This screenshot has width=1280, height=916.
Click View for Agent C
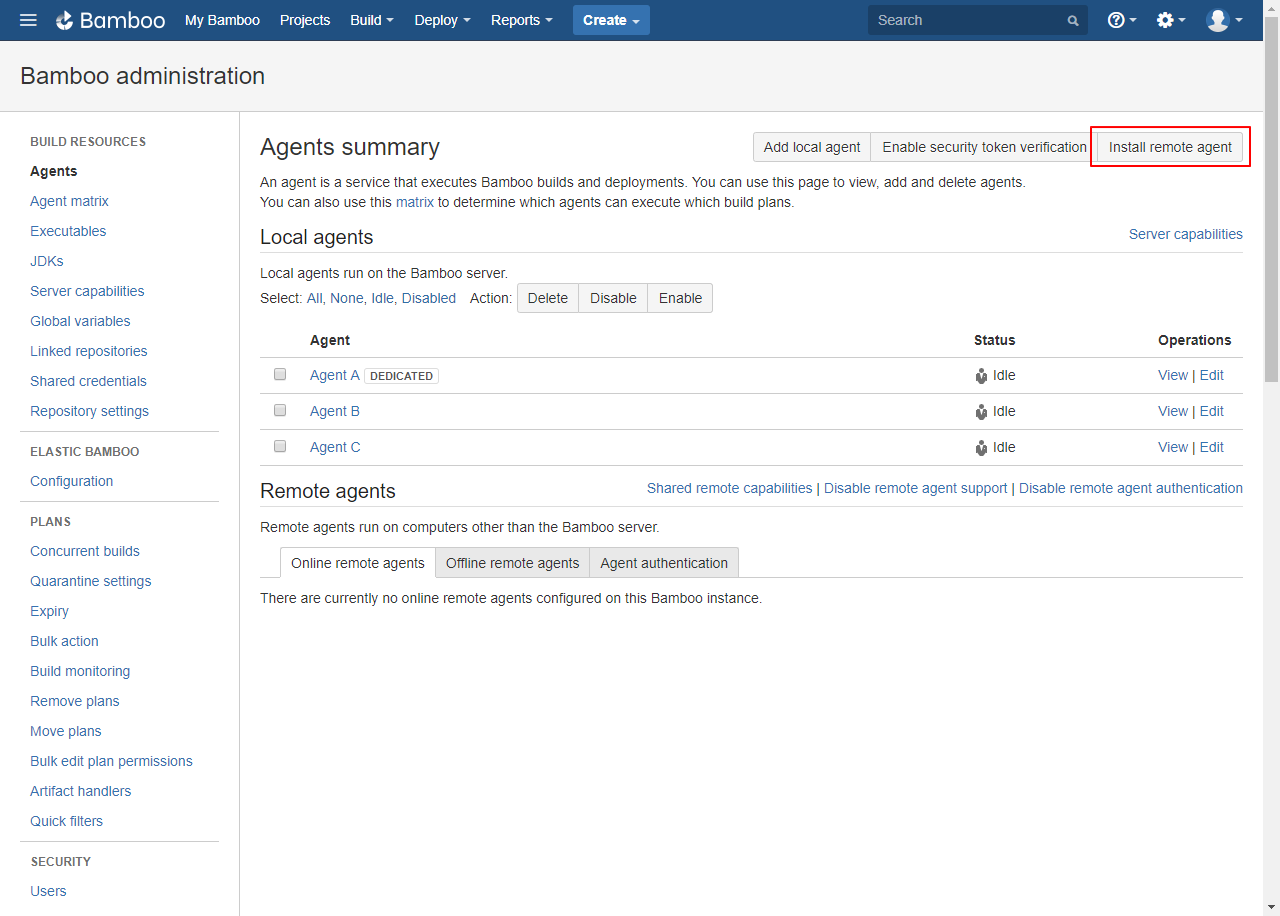pyautogui.click(x=1173, y=447)
